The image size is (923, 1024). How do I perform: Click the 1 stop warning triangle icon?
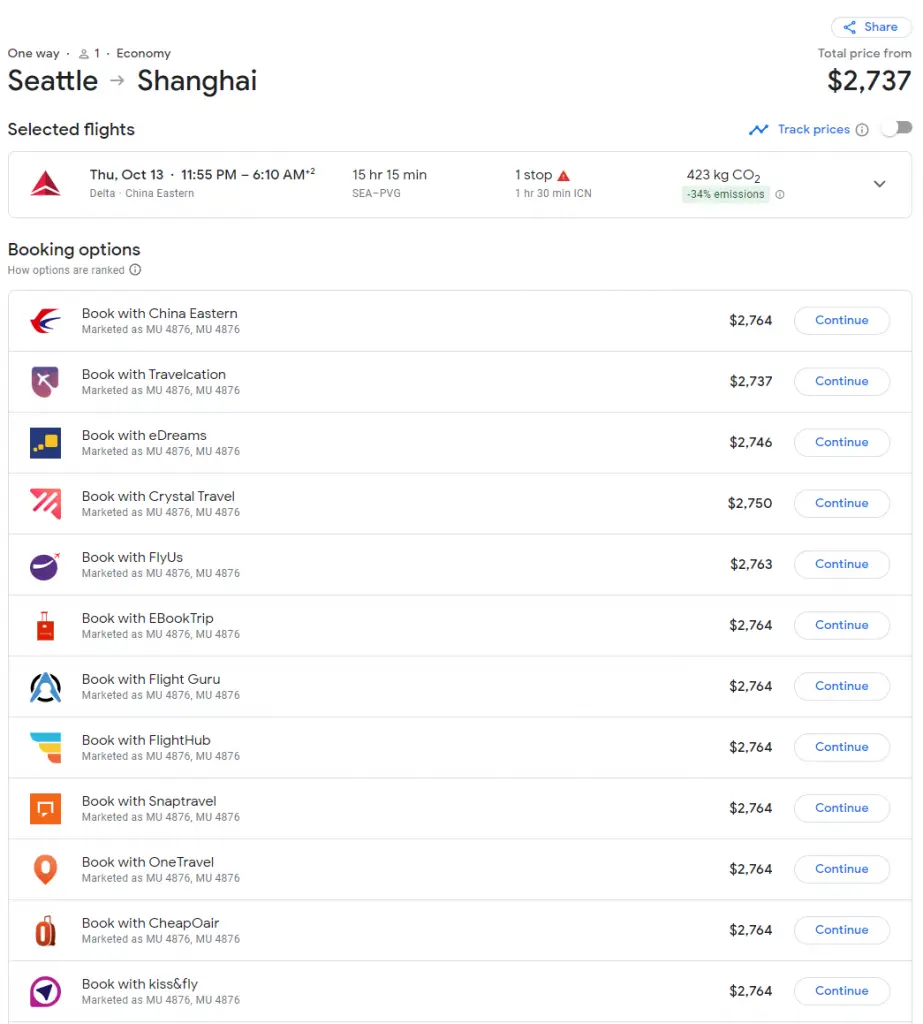564,175
